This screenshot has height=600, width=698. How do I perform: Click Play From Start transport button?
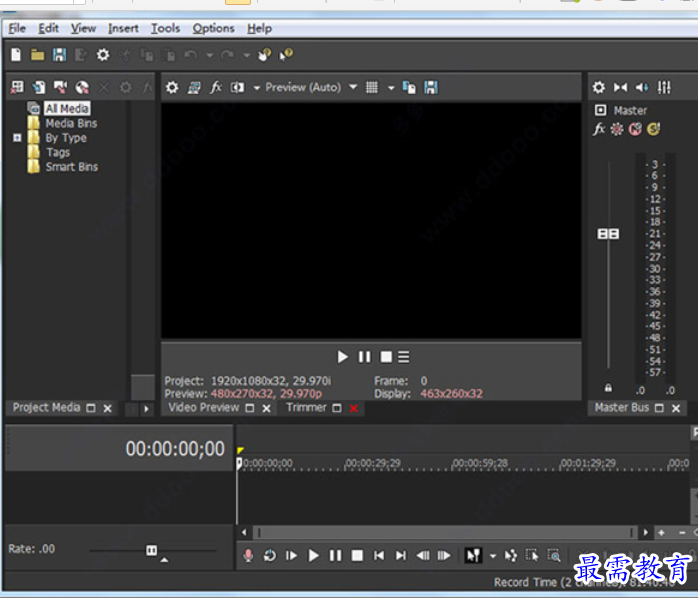[291, 555]
